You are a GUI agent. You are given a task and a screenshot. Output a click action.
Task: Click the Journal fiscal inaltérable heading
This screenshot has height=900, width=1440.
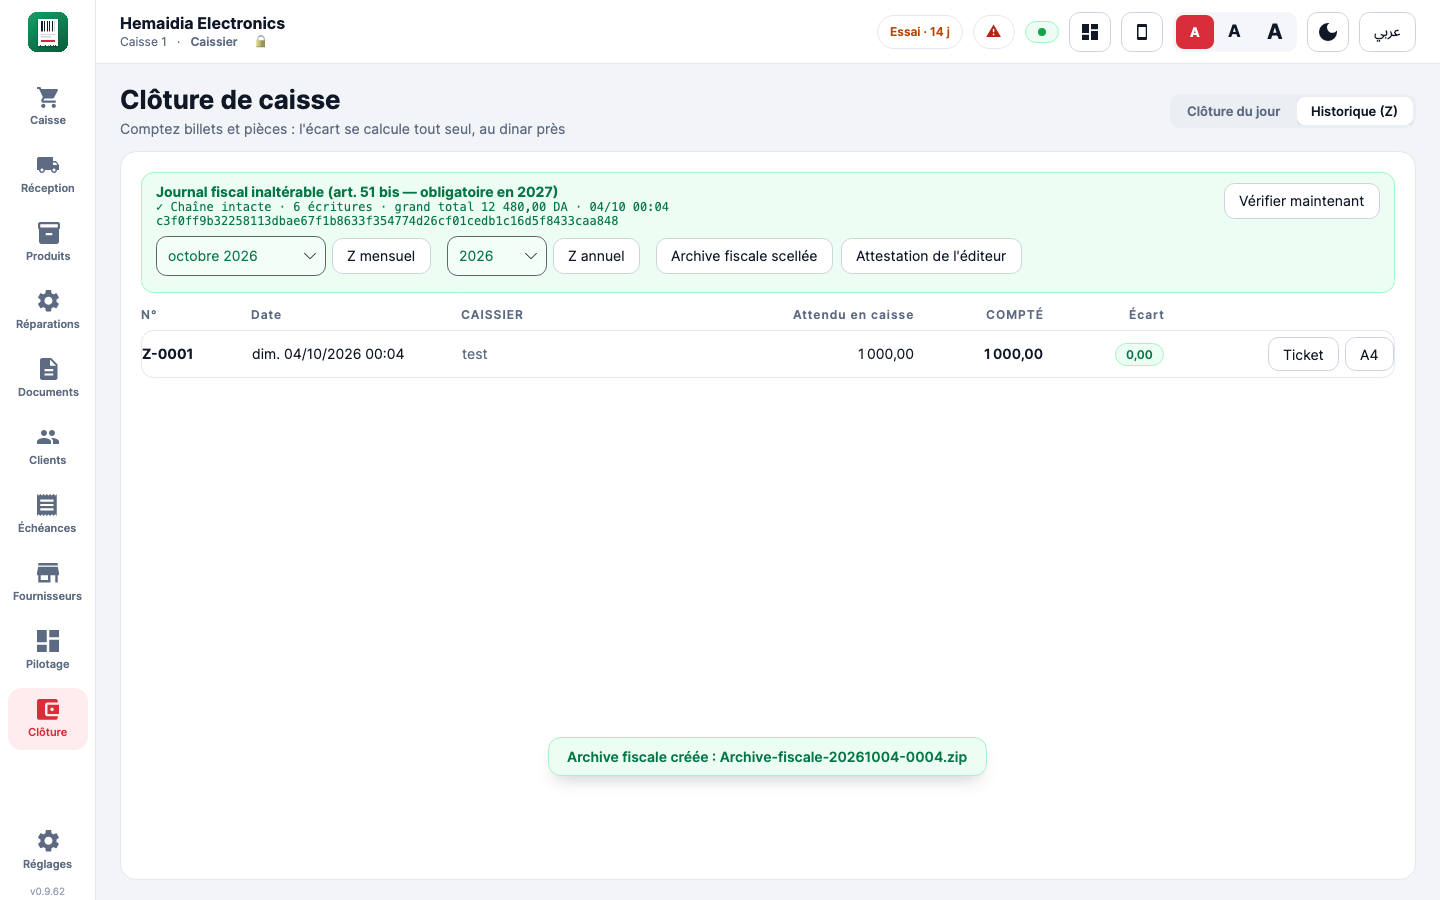[357, 192]
